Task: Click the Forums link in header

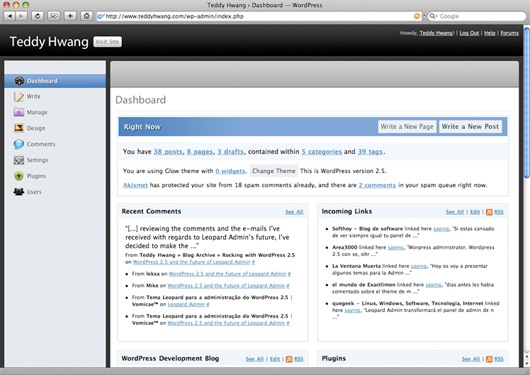Action: click(509, 33)
